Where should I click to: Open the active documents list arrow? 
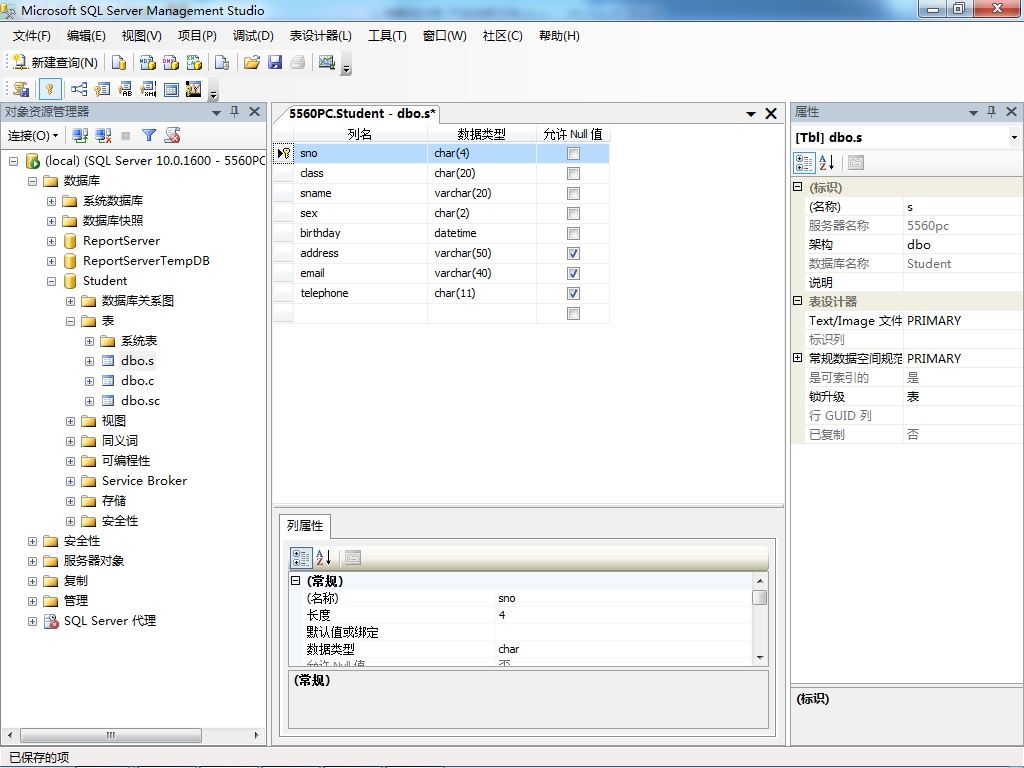click(751, 114)
